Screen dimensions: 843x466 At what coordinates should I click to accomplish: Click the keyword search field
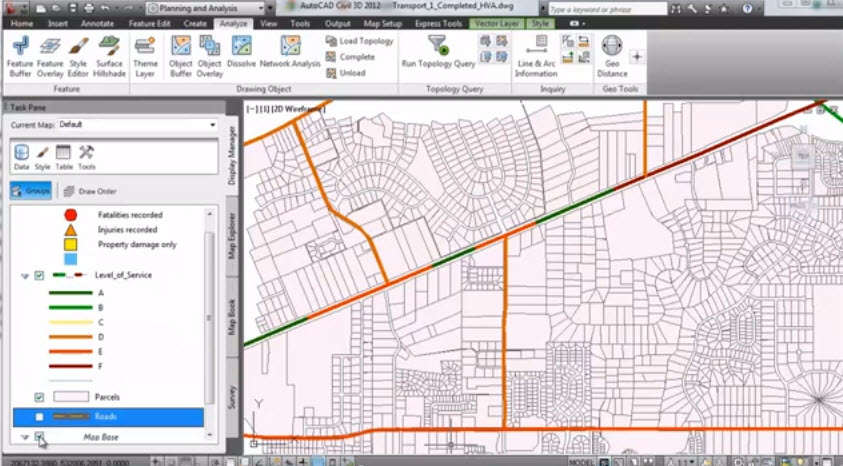pos(608,9)
